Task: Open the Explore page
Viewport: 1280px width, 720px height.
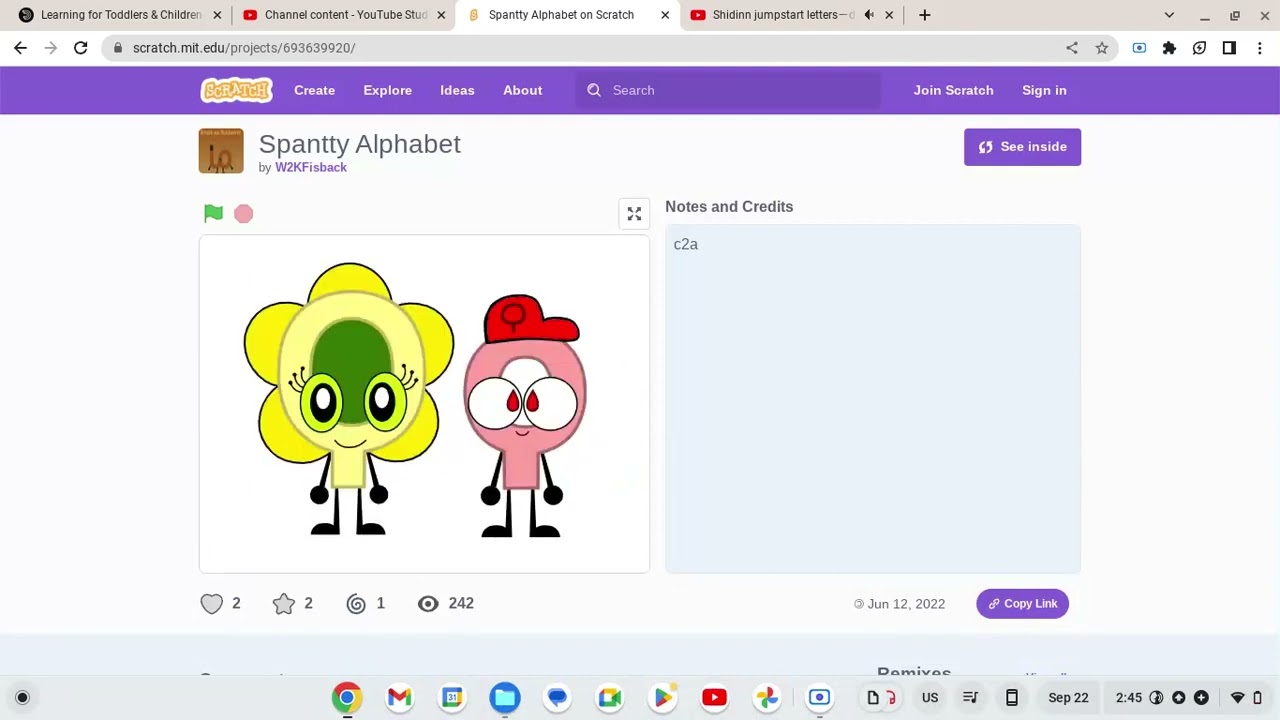Action: (x=387, y=90)
